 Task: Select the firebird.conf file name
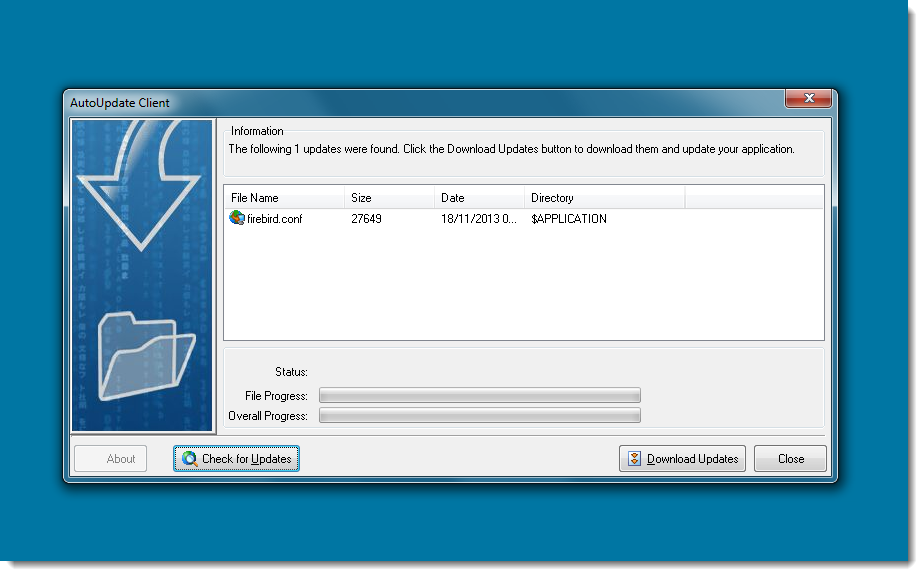pyautogui.click(x=274, y=219)
